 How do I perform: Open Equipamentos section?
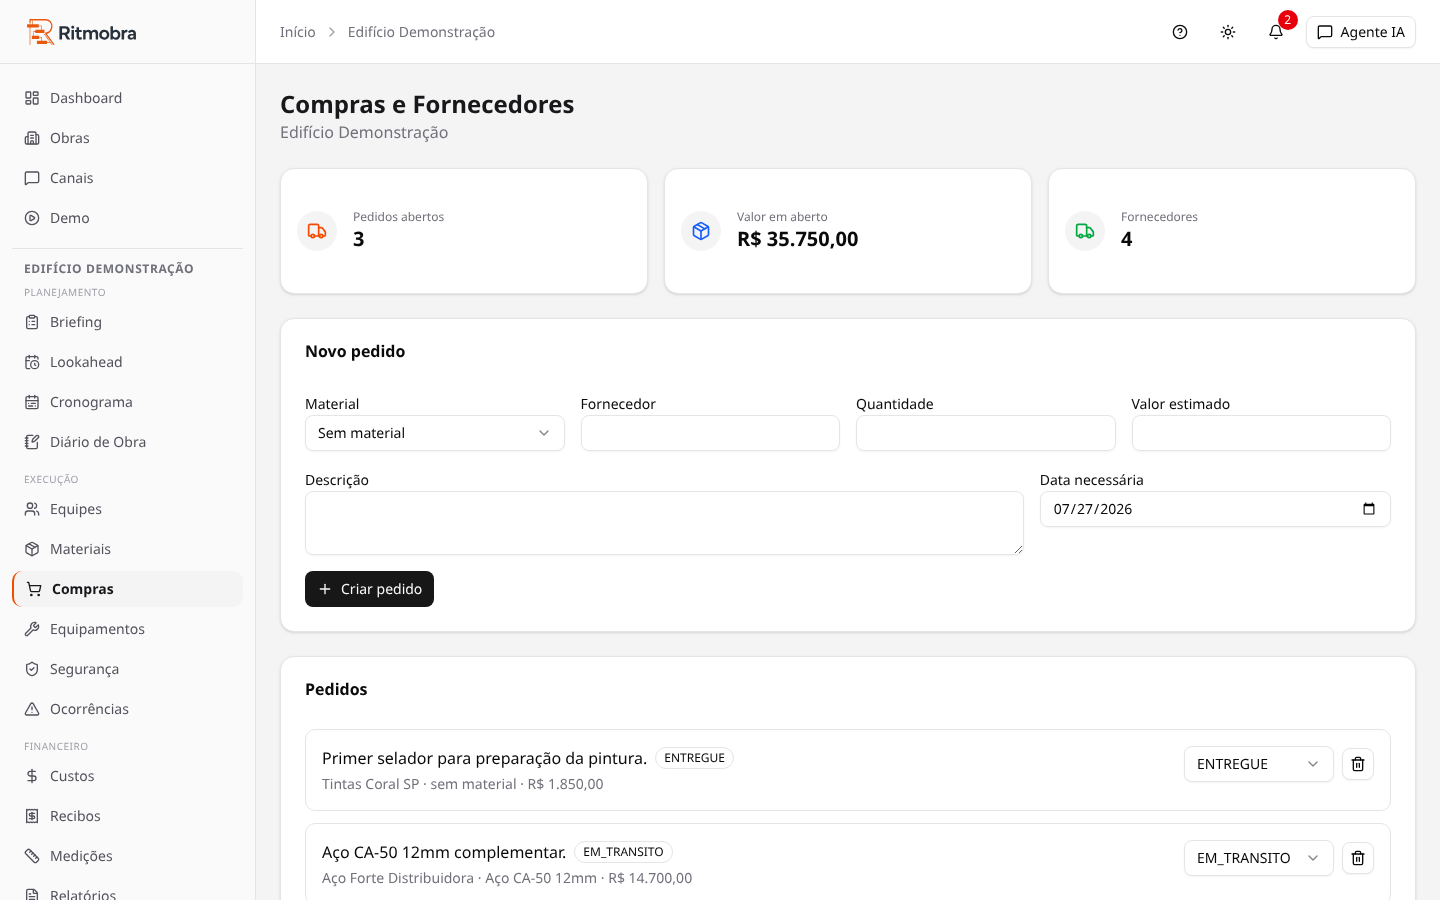pos(127,629)
